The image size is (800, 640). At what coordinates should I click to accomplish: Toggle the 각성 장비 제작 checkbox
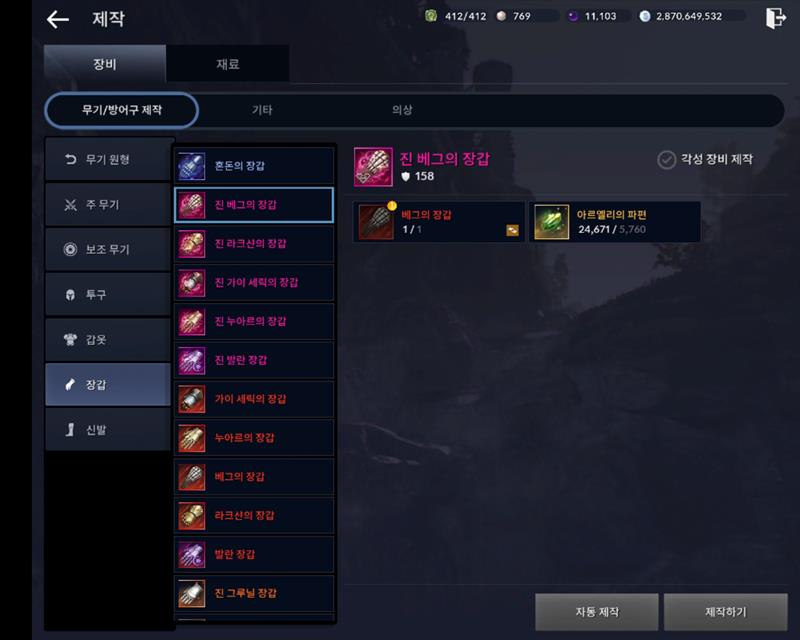pyautogui.click(x=666, y=160)
